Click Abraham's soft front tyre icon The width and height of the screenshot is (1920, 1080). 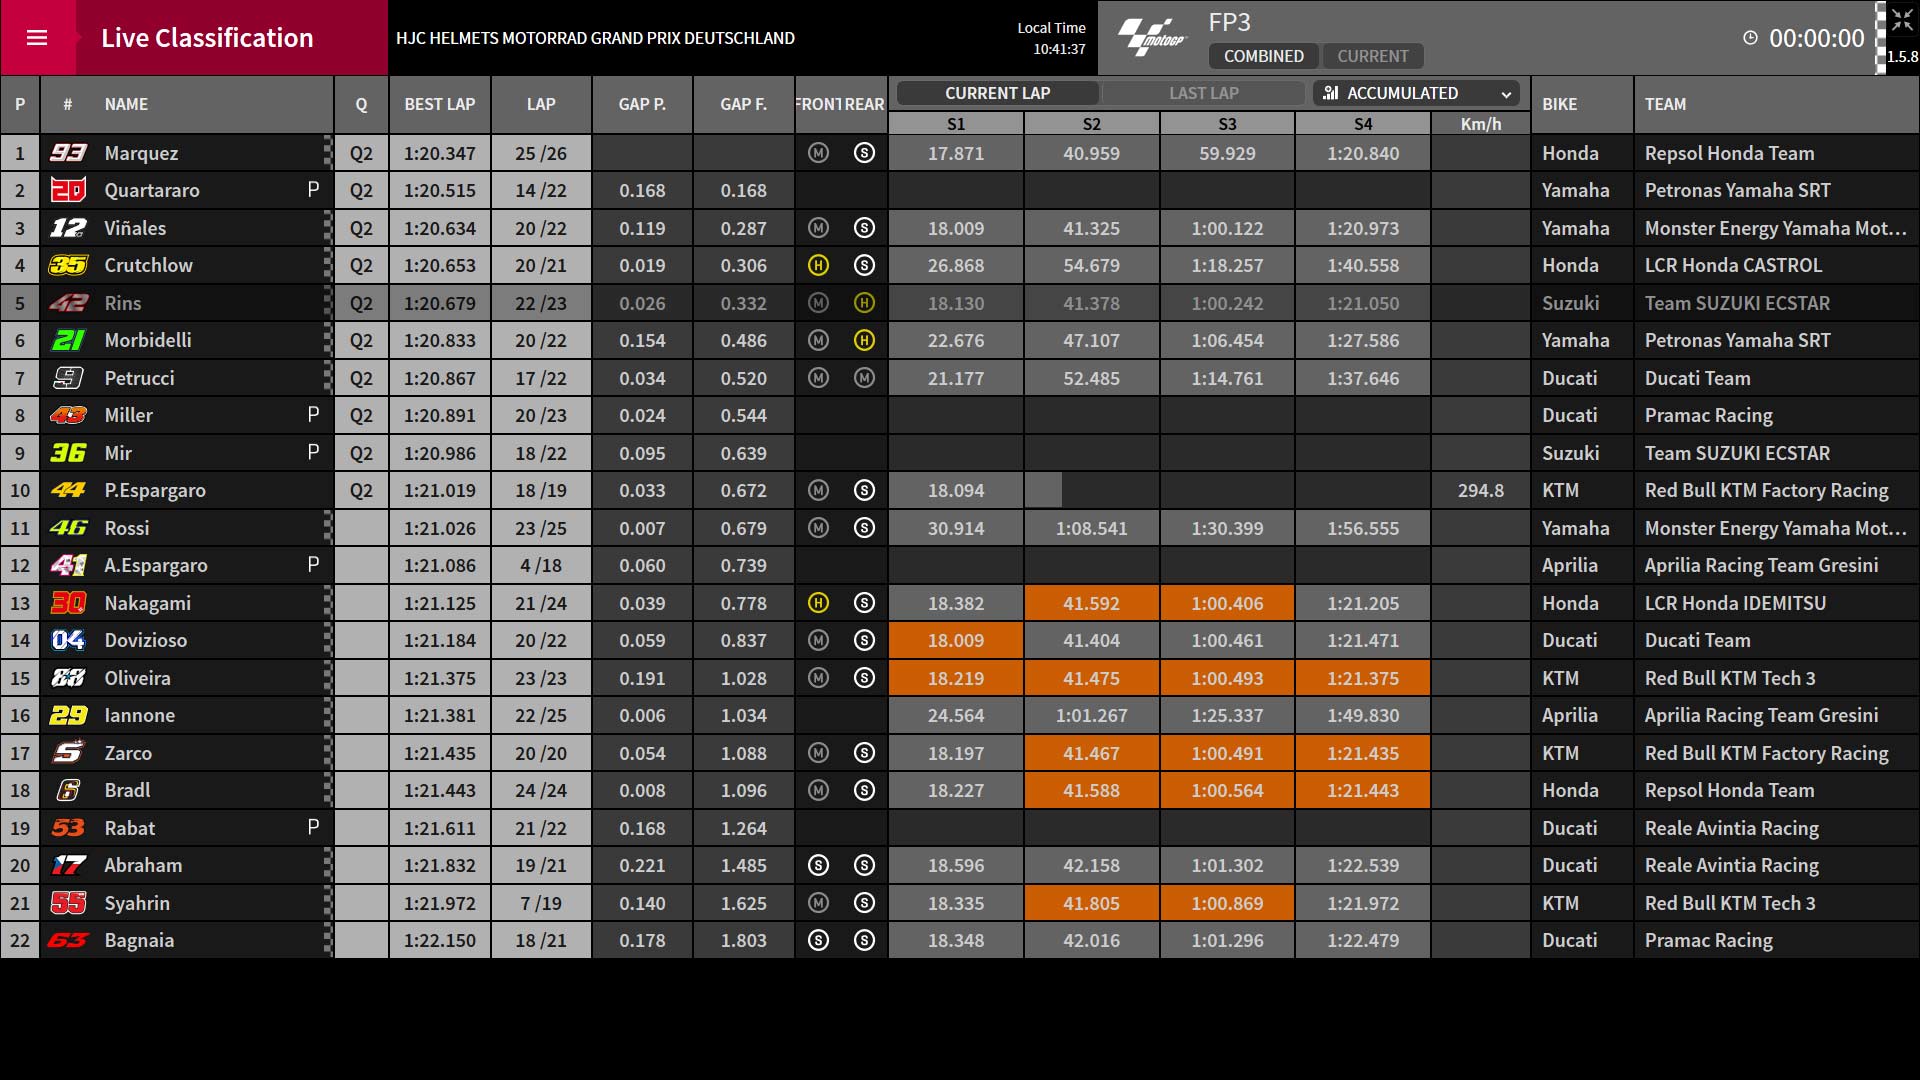(x=818, y=865)
